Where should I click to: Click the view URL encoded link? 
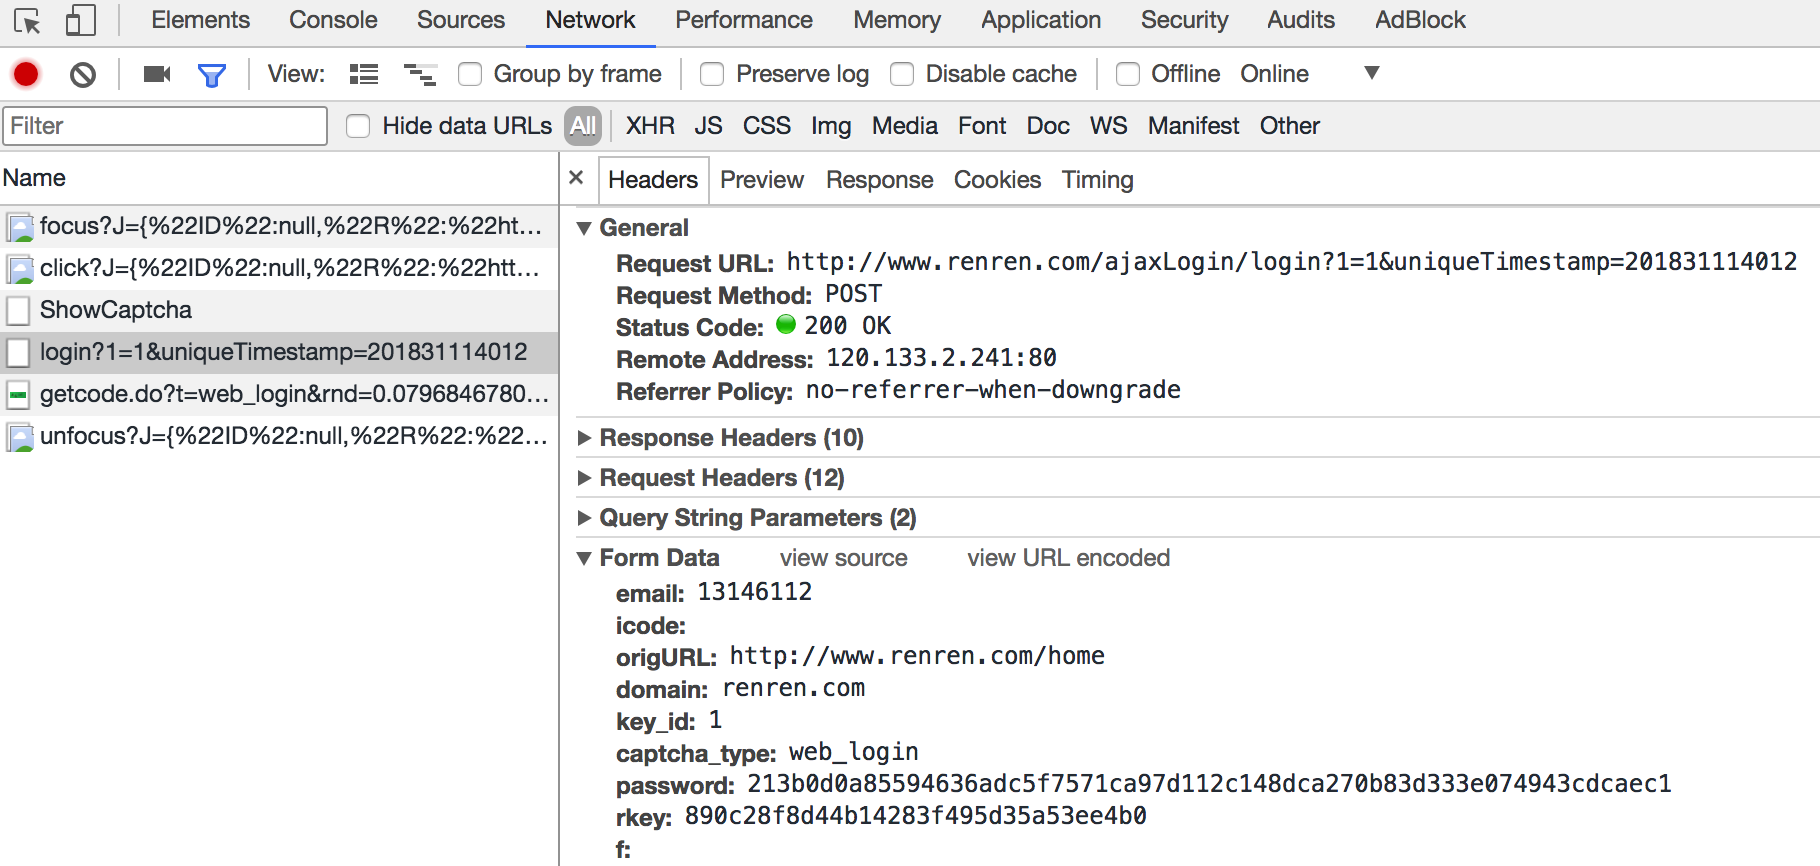pos(1068,558)
